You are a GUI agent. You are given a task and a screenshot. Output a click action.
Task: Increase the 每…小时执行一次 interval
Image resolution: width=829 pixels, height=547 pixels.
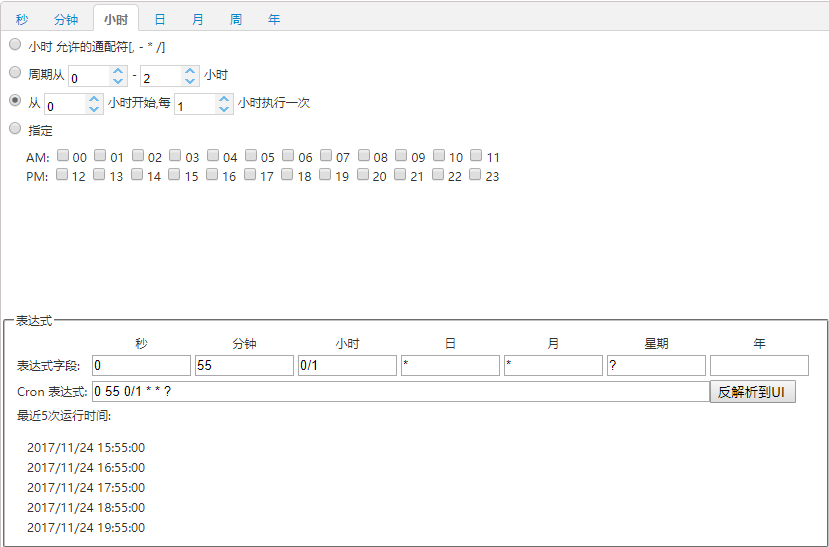point(224,99)
